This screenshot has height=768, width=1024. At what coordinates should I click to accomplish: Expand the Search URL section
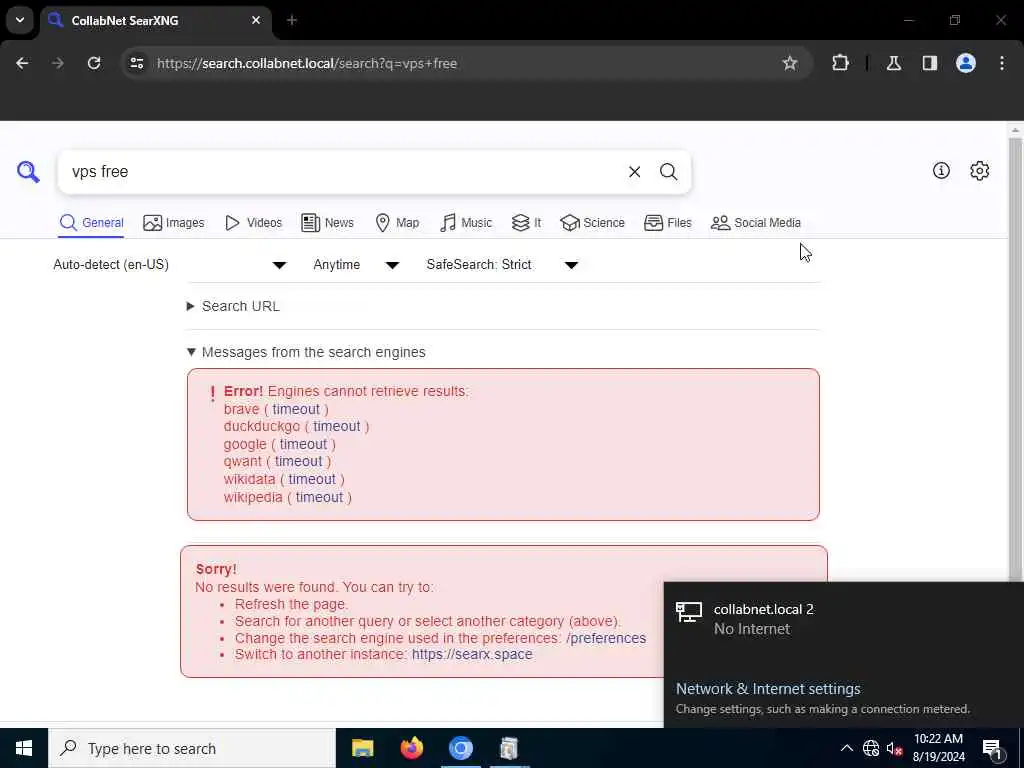(x=234, y=306)
